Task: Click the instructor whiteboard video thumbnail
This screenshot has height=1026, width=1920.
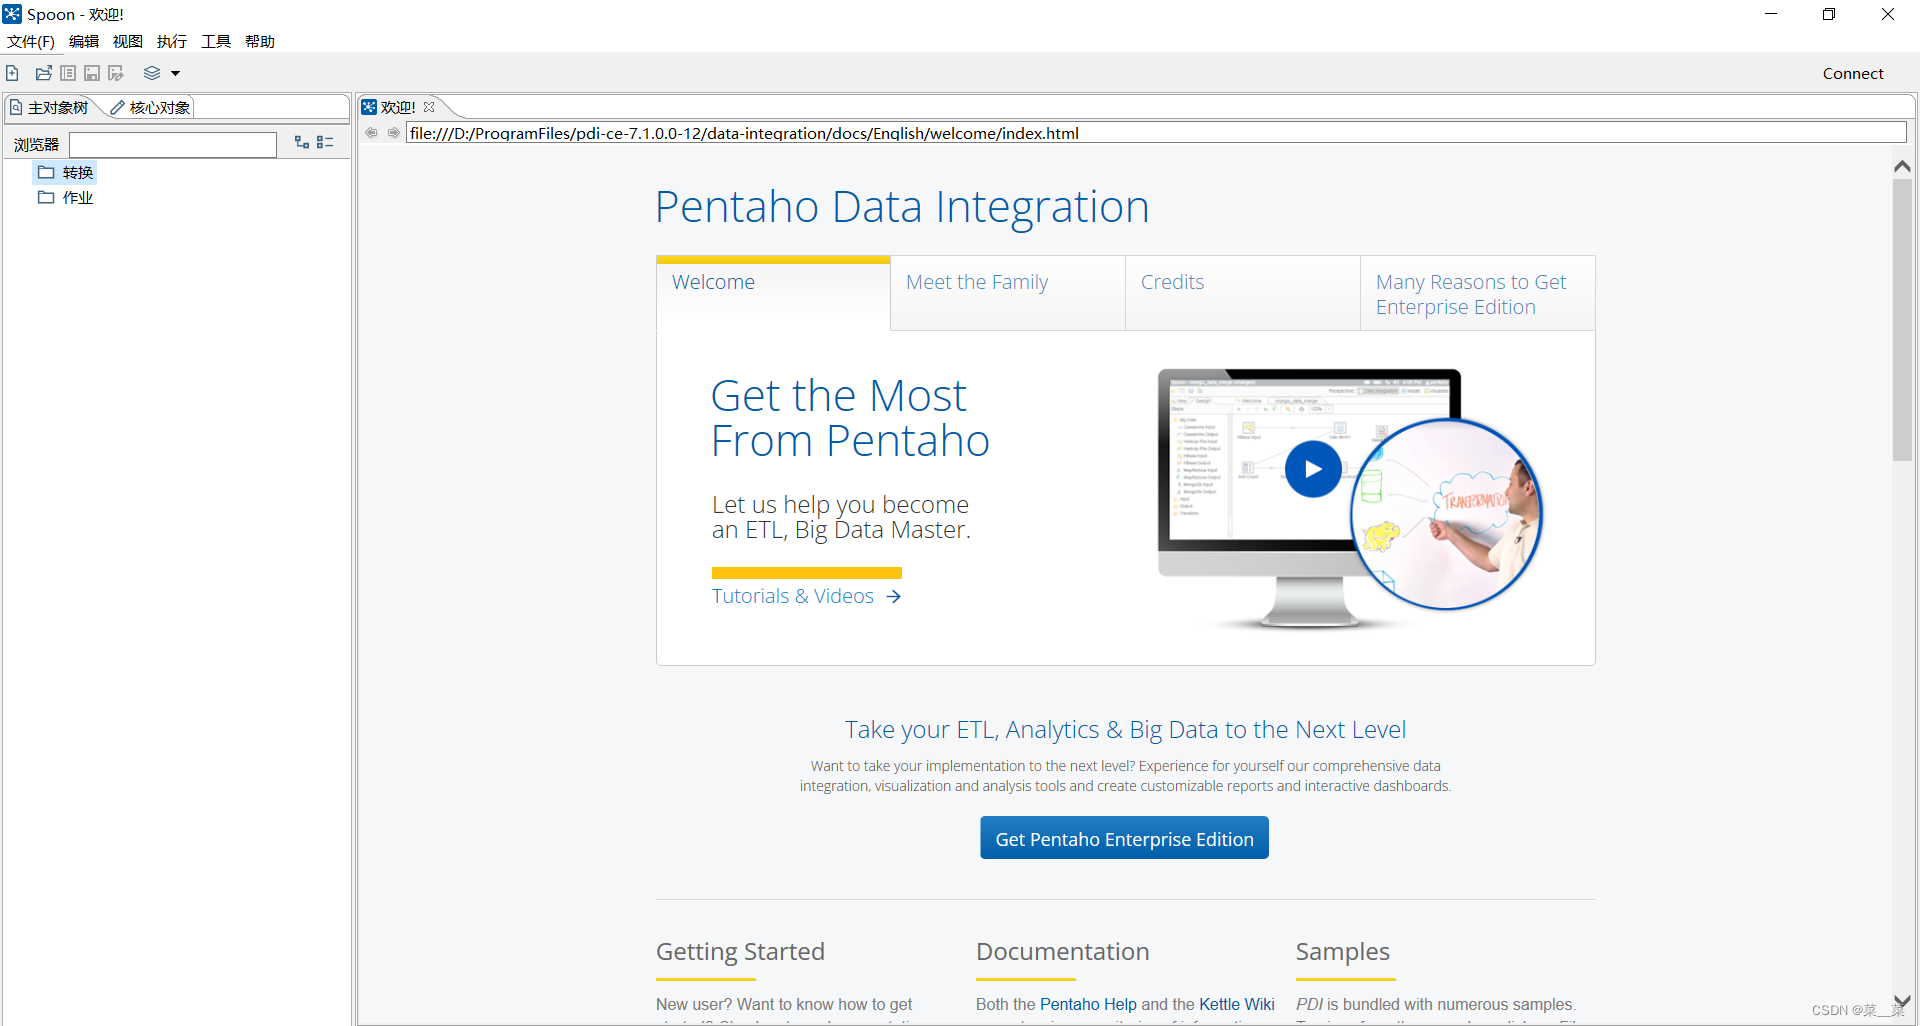Action: (1446, 514)
